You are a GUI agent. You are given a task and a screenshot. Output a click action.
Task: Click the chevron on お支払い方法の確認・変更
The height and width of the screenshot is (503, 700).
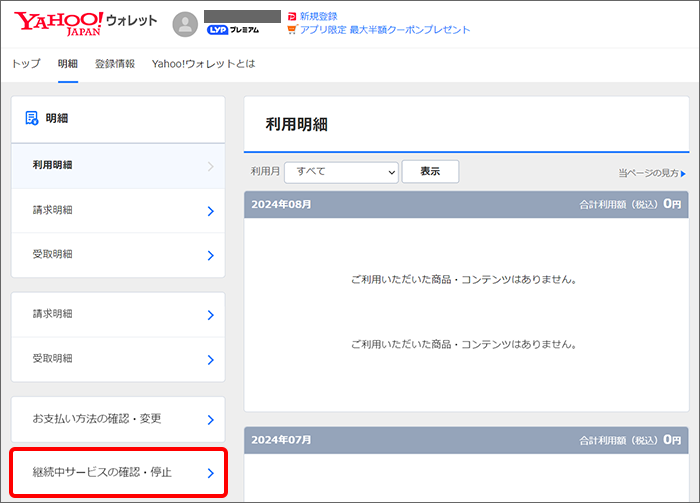(x=211, y=420)
